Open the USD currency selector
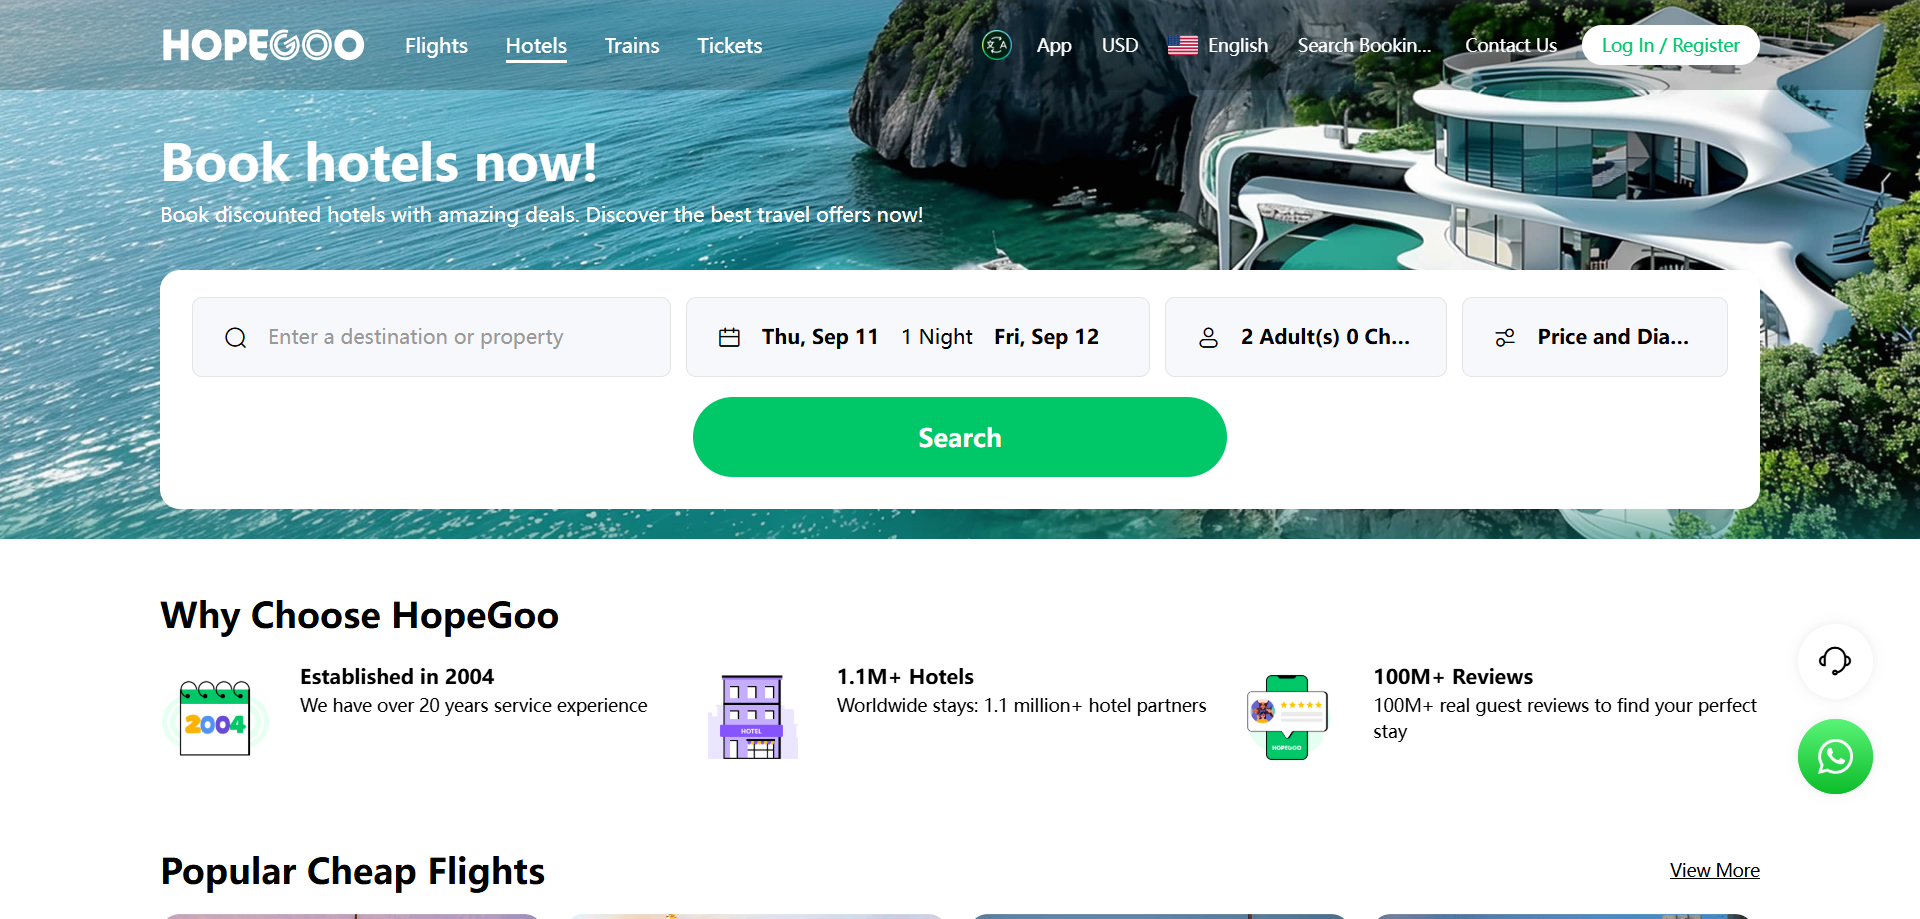 coord(1119,45)
